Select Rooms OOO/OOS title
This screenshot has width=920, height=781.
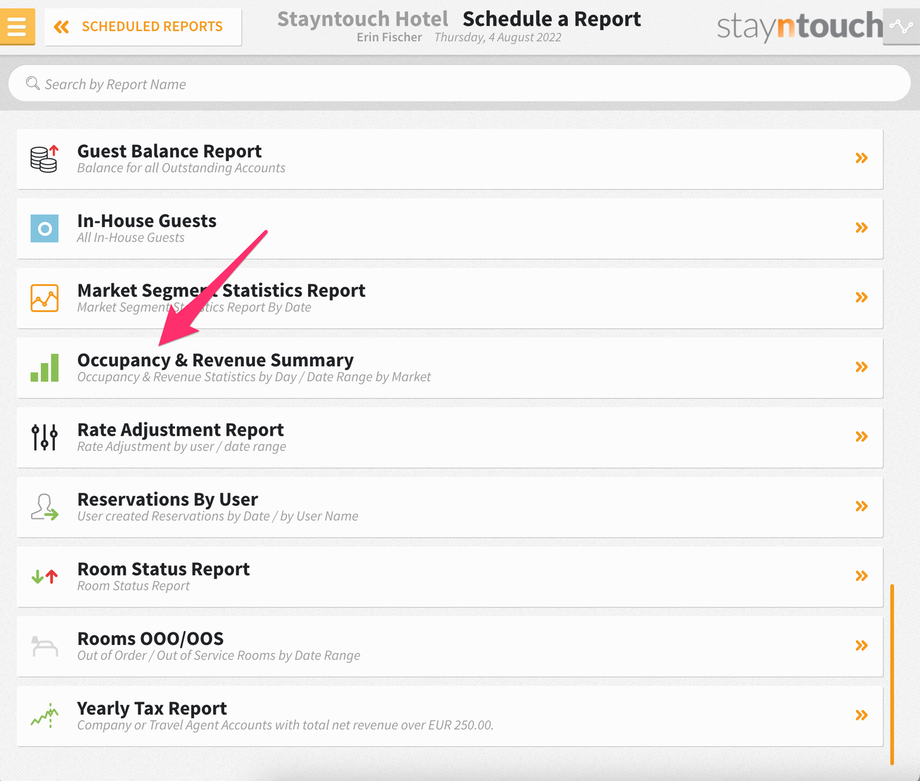(x=150, y=638)
